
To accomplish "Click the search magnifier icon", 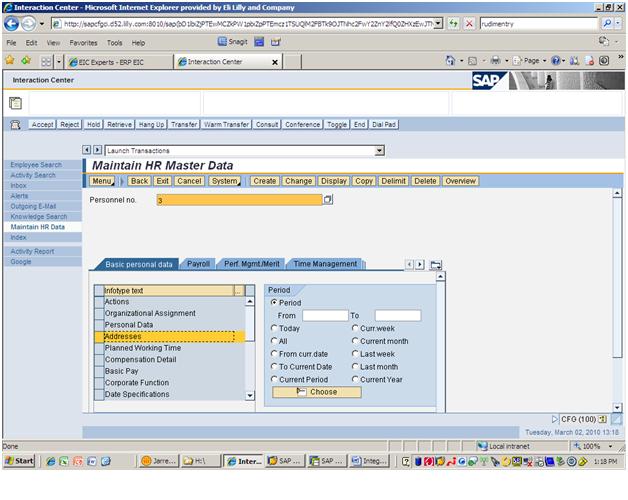I will coord(607,24).
